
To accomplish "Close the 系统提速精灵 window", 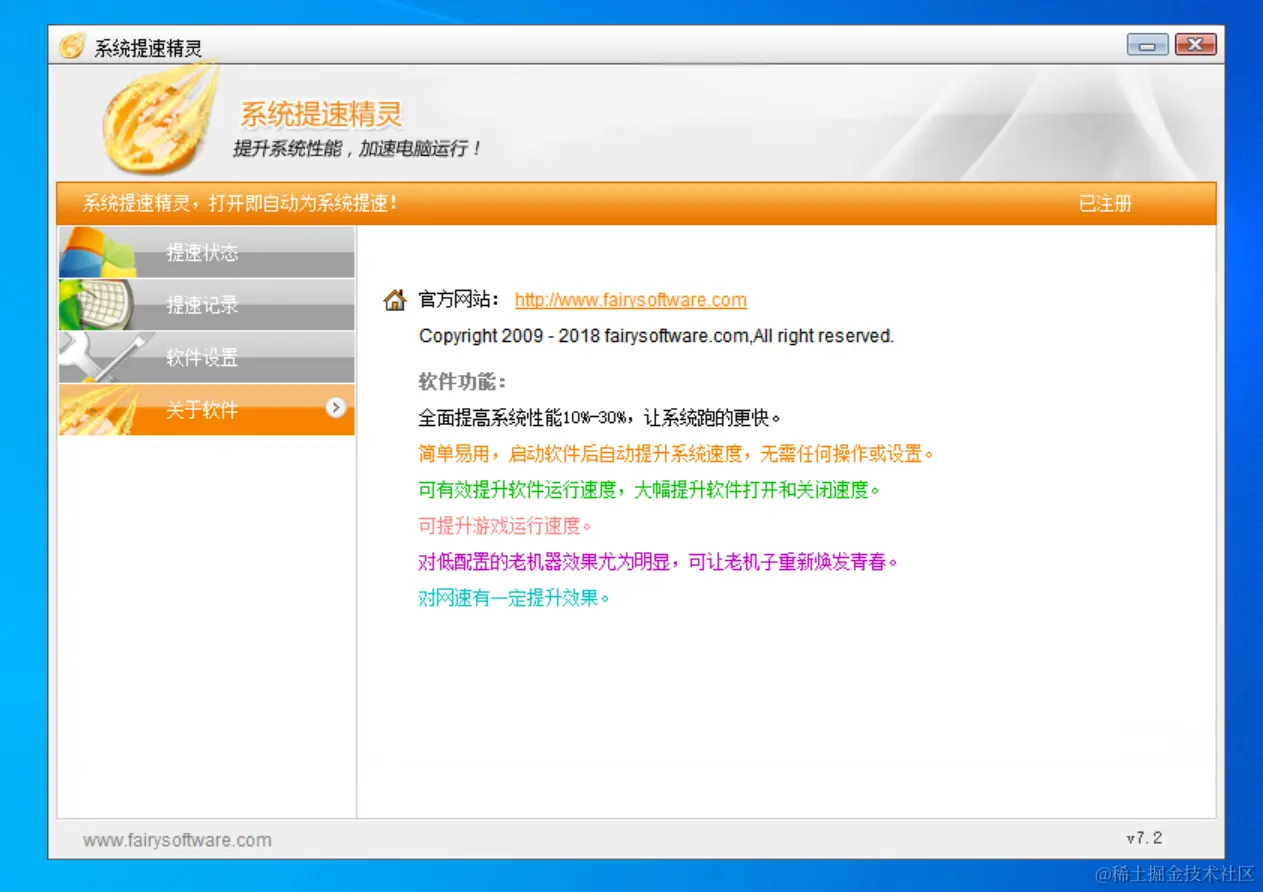I will click(x=1195, y=44).
